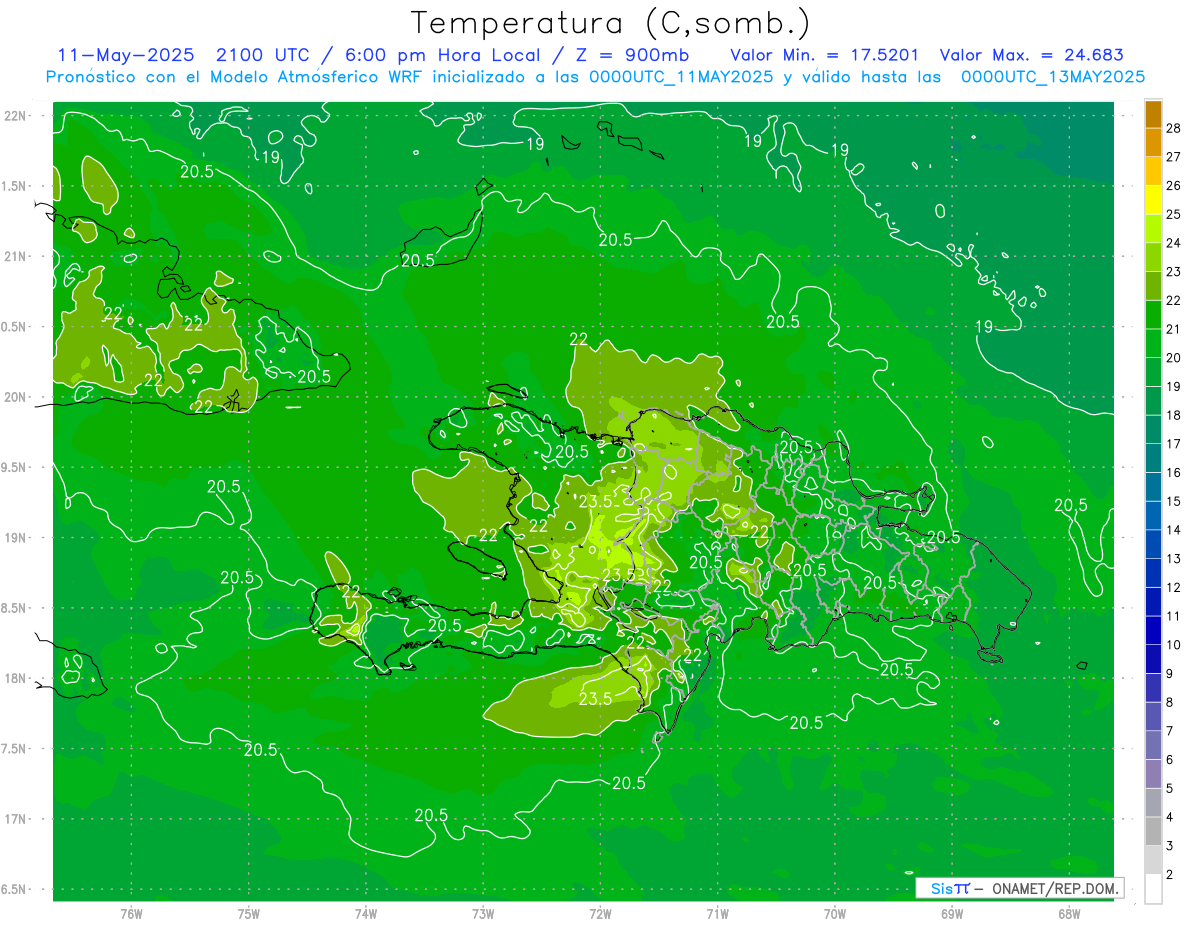Click the 20N latitude axis label

tap(15, 398)
